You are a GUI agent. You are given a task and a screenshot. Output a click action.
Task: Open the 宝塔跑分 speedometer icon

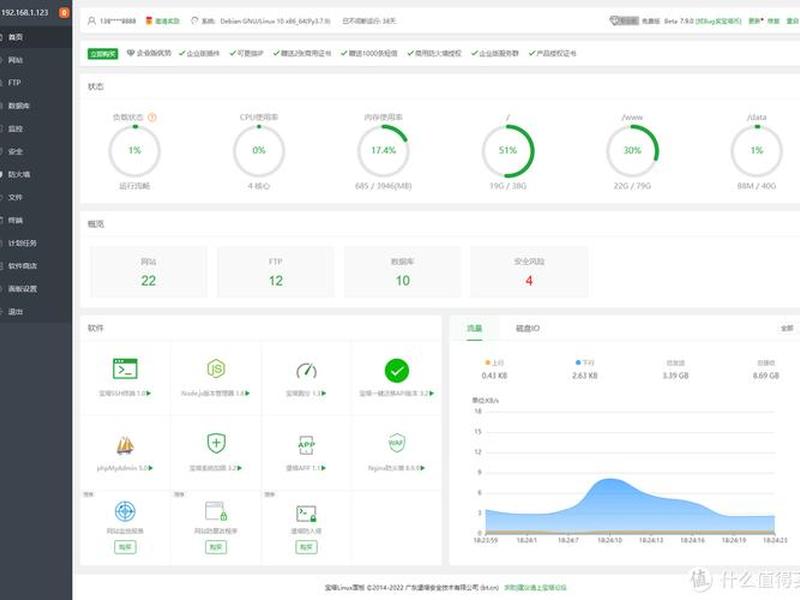(307, 370)
